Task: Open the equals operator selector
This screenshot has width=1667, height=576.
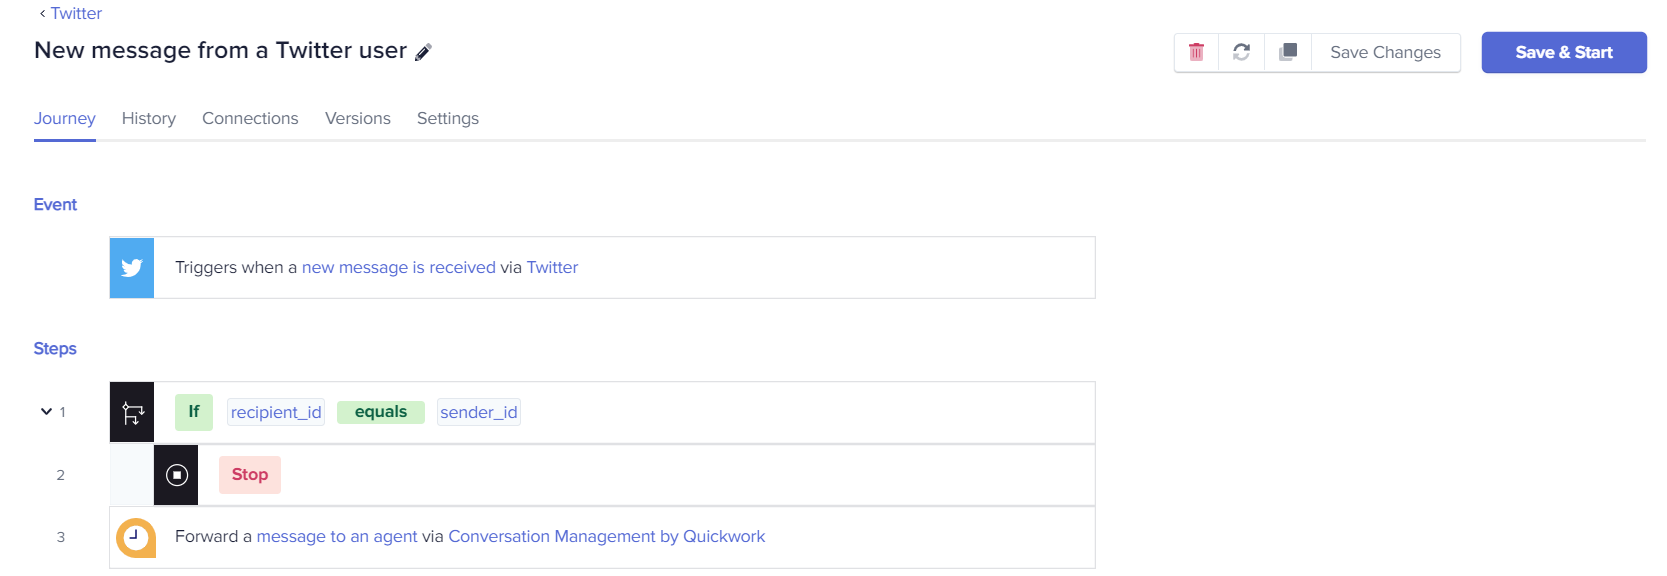Action: [x=381, y=412]
